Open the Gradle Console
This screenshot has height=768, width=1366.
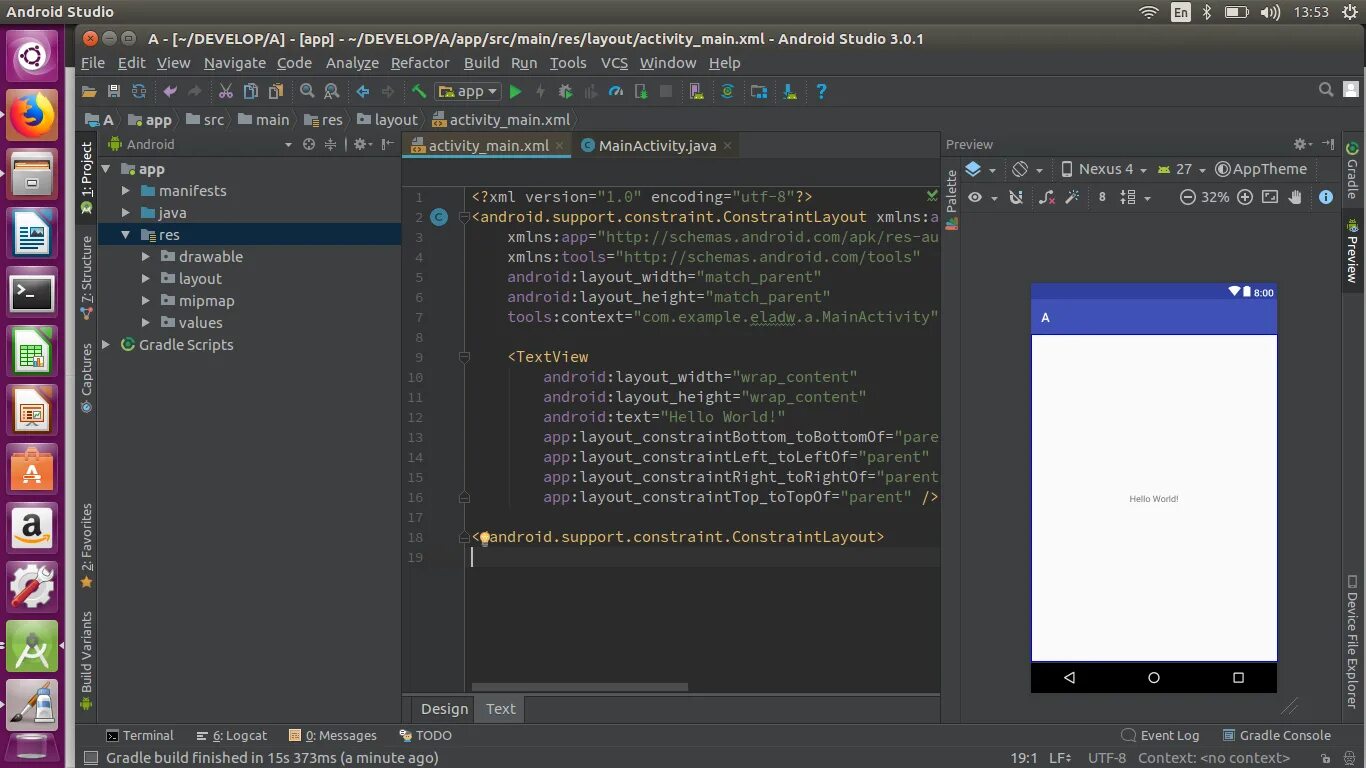pos(1277,735)
